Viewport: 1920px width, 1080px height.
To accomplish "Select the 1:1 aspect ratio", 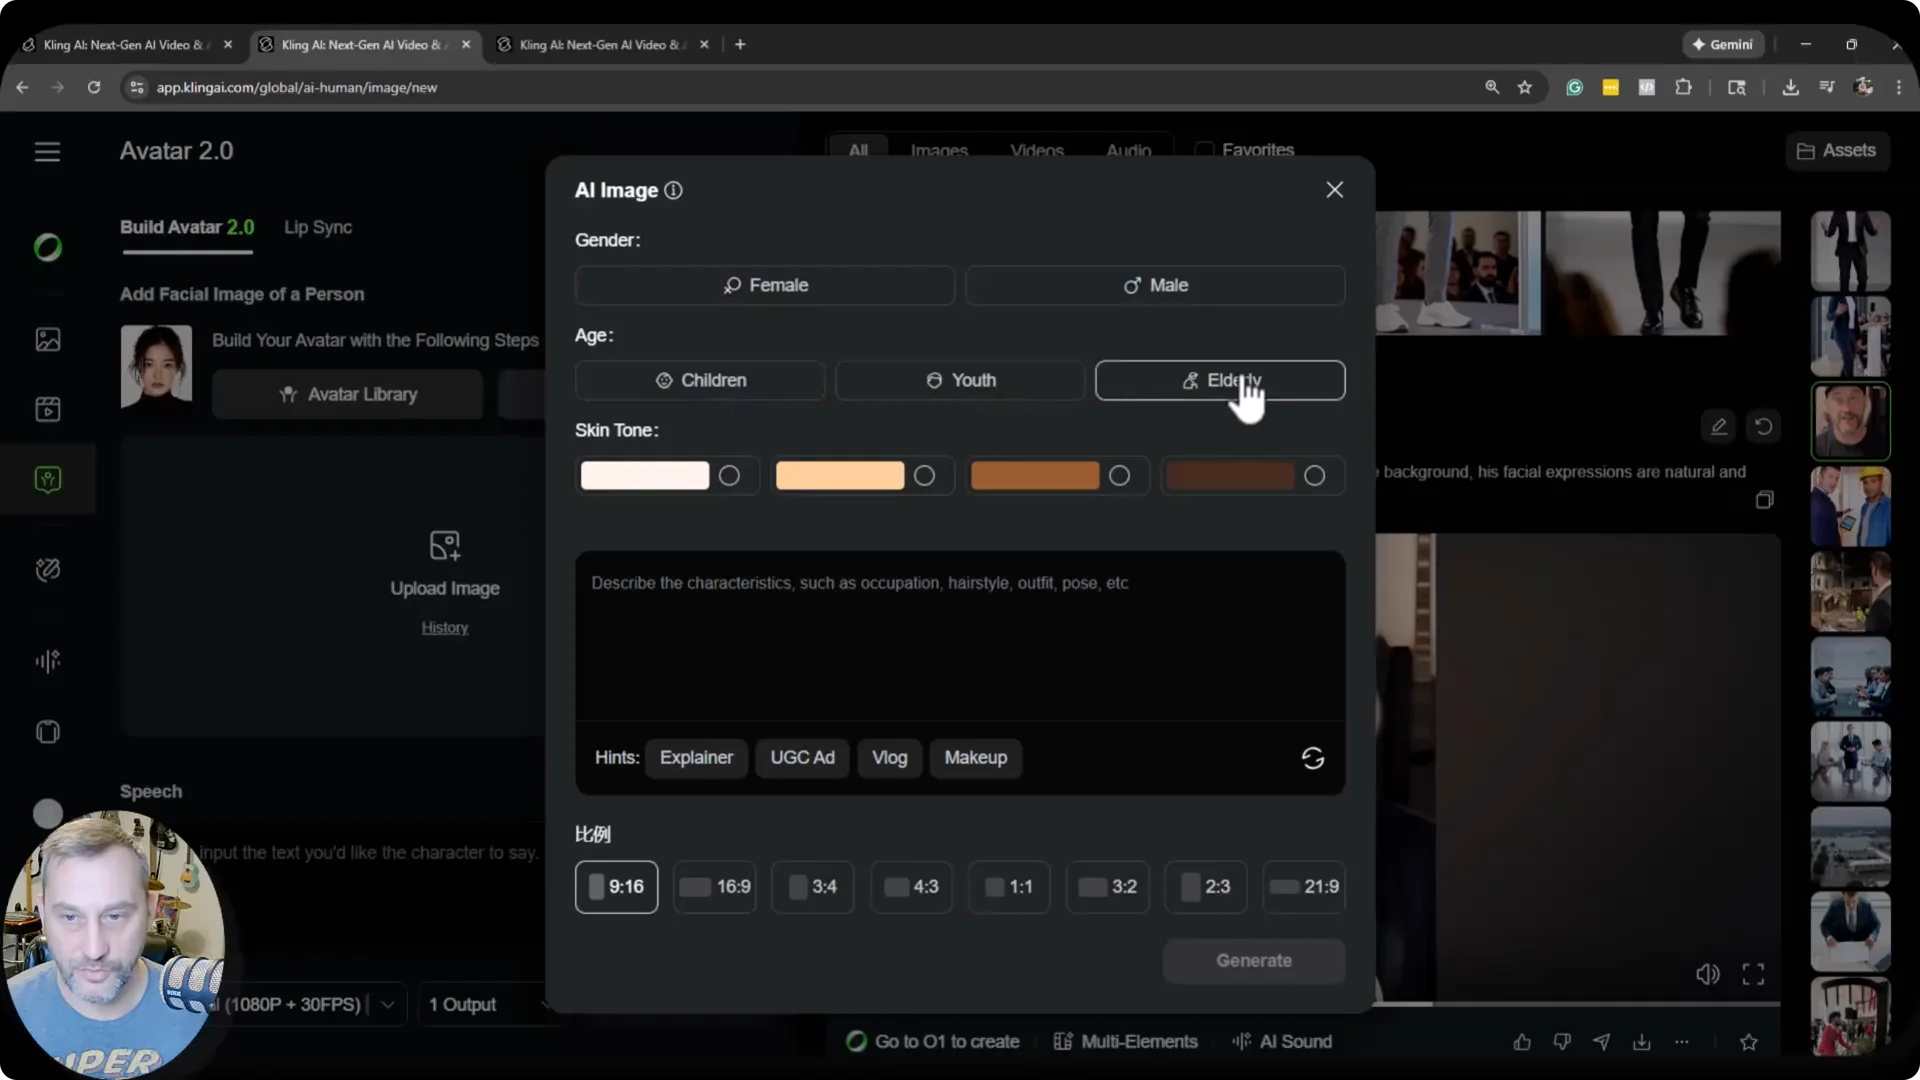I will [1009, 887].
